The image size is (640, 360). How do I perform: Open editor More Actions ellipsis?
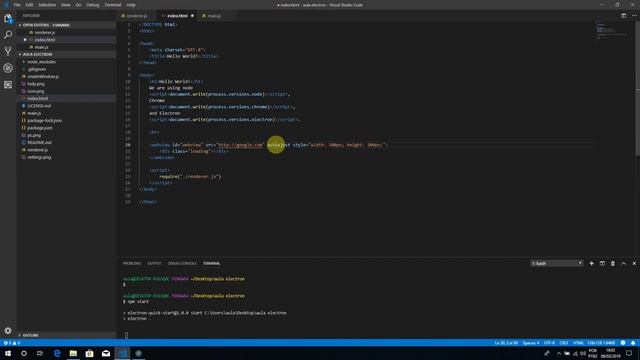pos(634,16)
